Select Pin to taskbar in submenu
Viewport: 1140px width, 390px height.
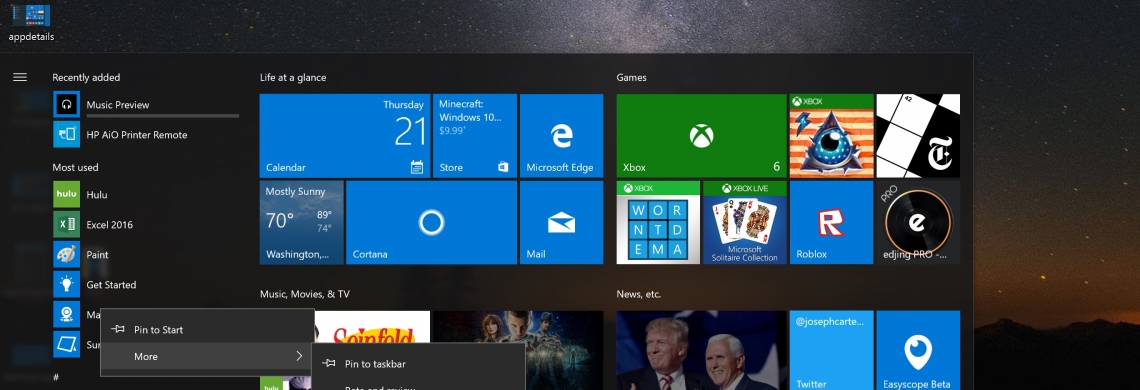point(418,364)
